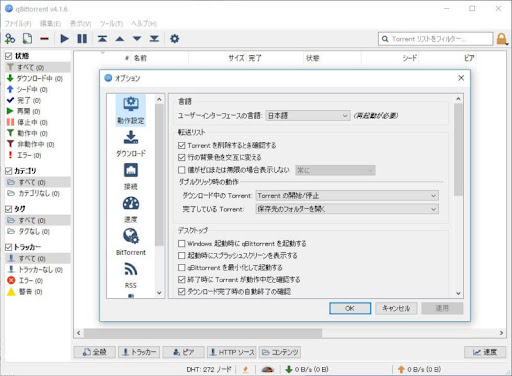Toggle 終了時に Torrent が動作中だと確認する

tap(182, 279)
